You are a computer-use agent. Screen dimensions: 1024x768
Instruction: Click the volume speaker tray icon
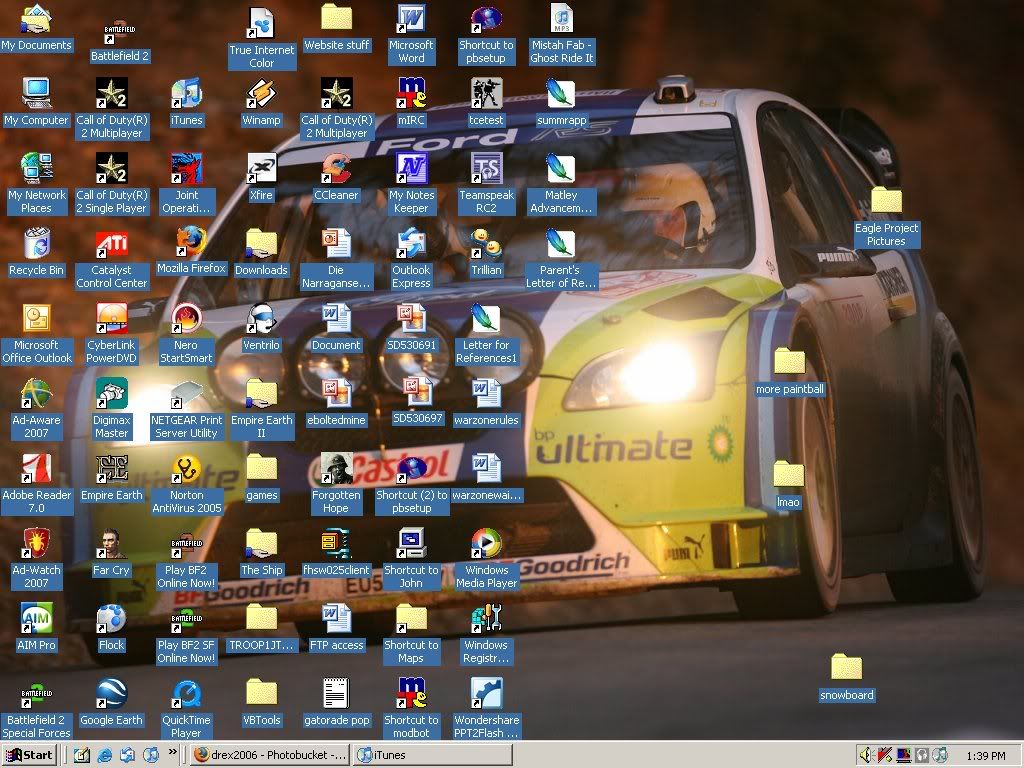tap(867, 755)
